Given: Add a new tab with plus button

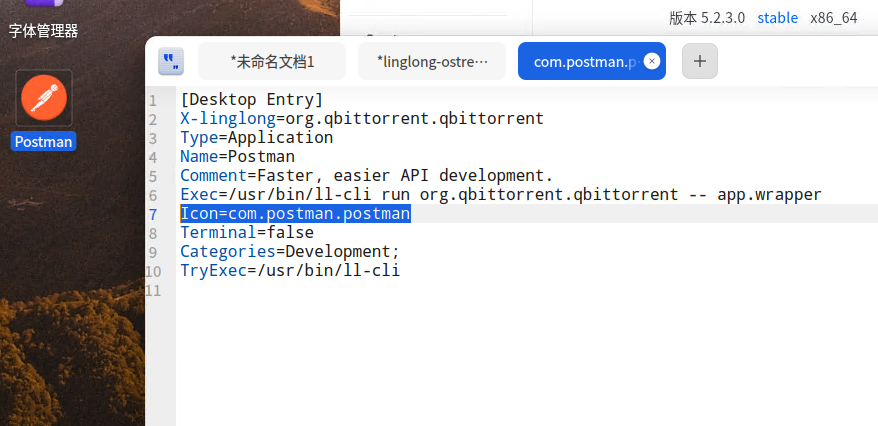Looking at the screenshot, I should [700, 61].
